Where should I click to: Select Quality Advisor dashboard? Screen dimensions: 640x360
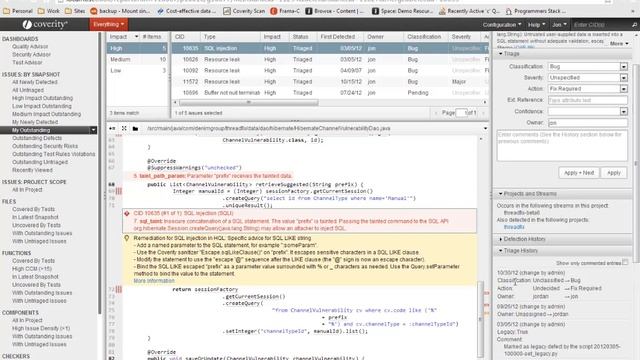point(30,47)
